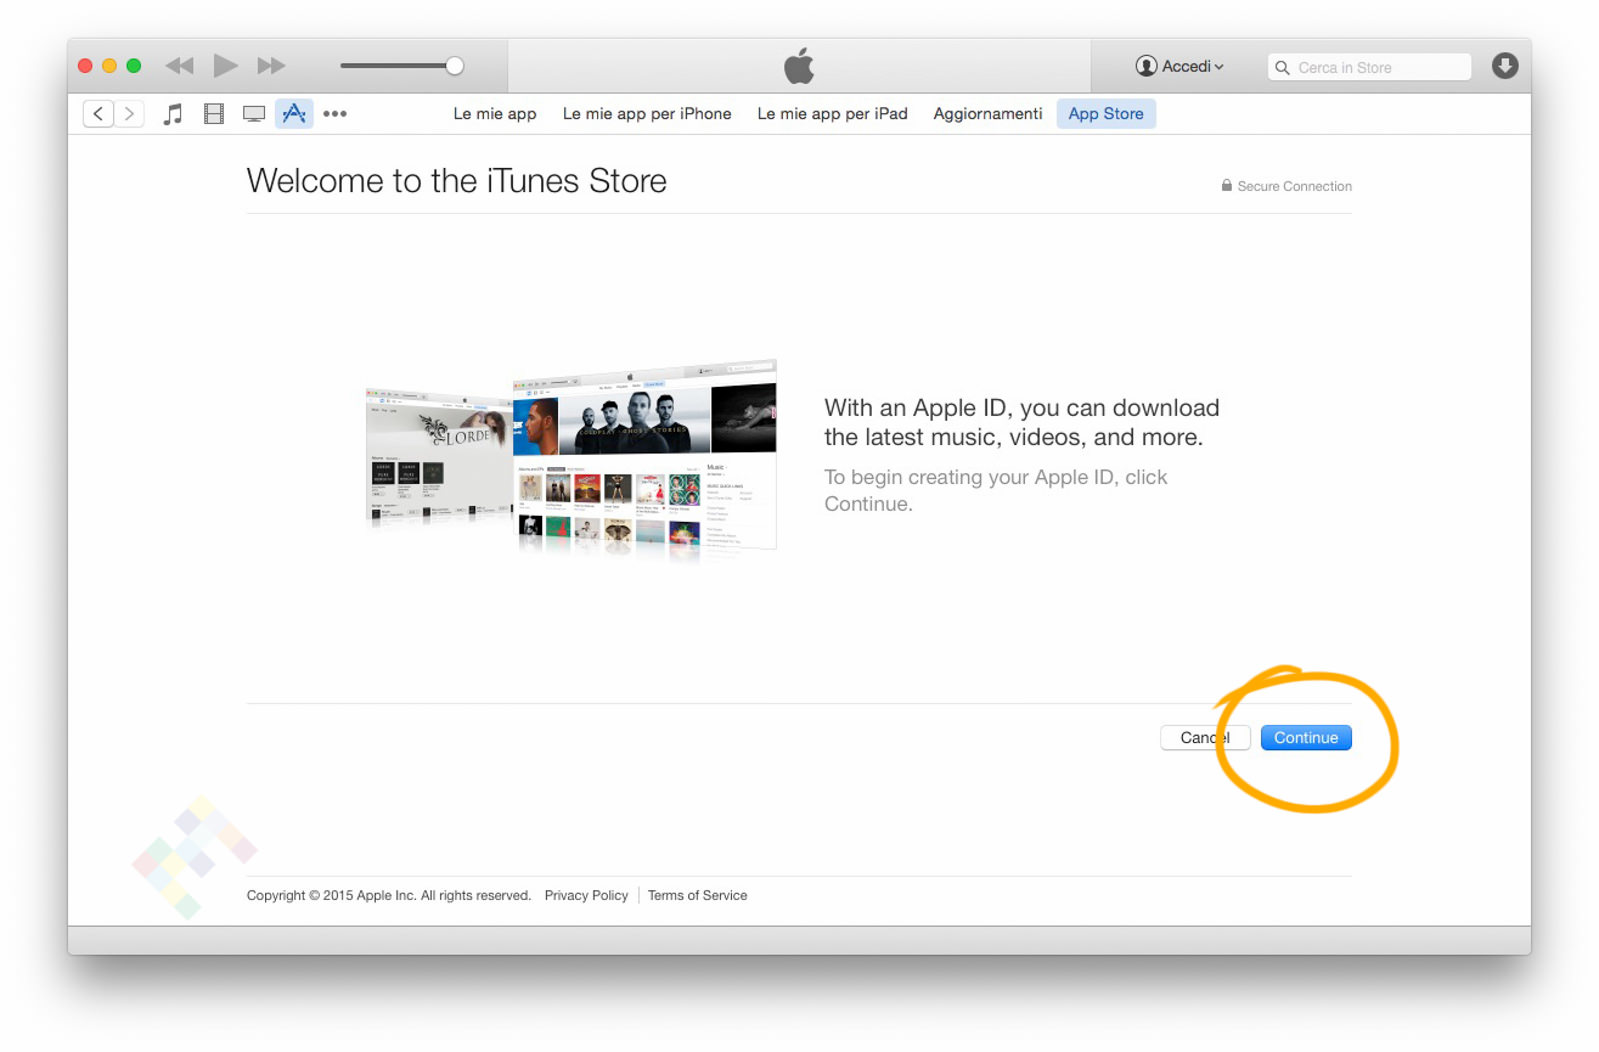Open the Accedi account dropdown
Screen dimensions: 1599x1052
point(1180,66)
